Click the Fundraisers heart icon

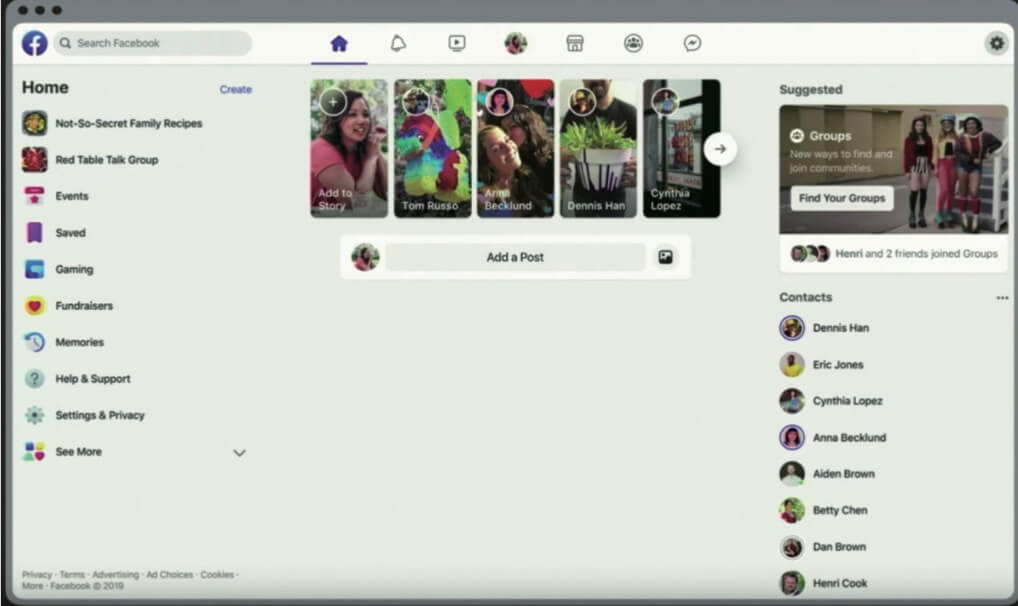pos(34,305)
